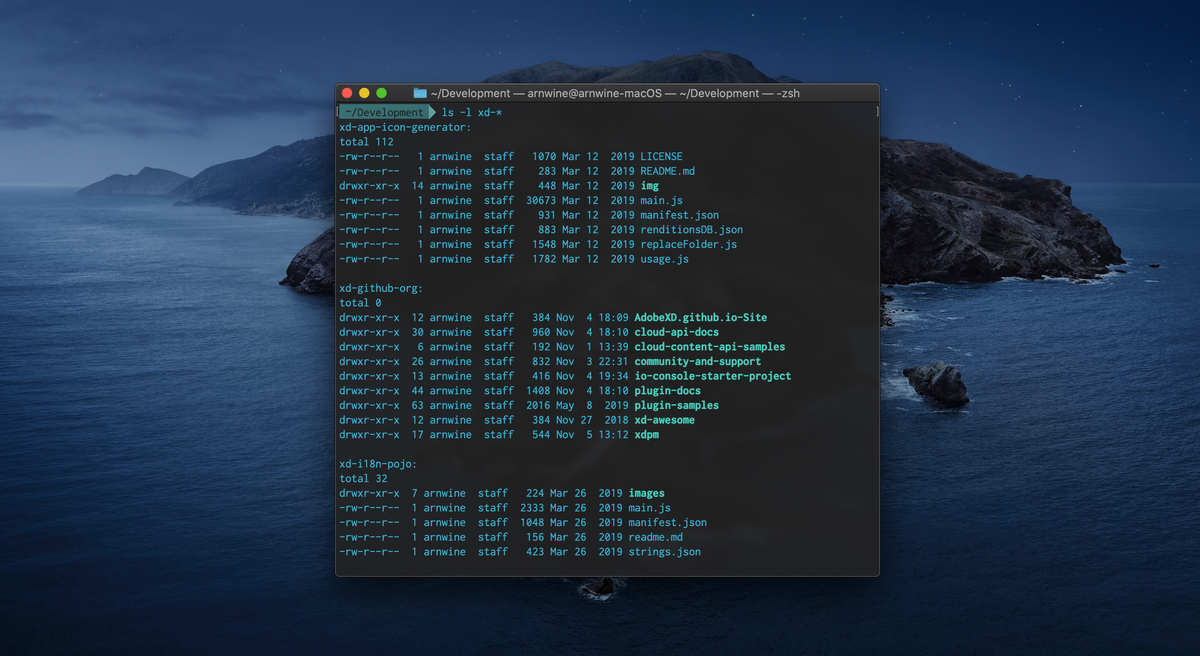Click the strings.json file name

point(664,552)
